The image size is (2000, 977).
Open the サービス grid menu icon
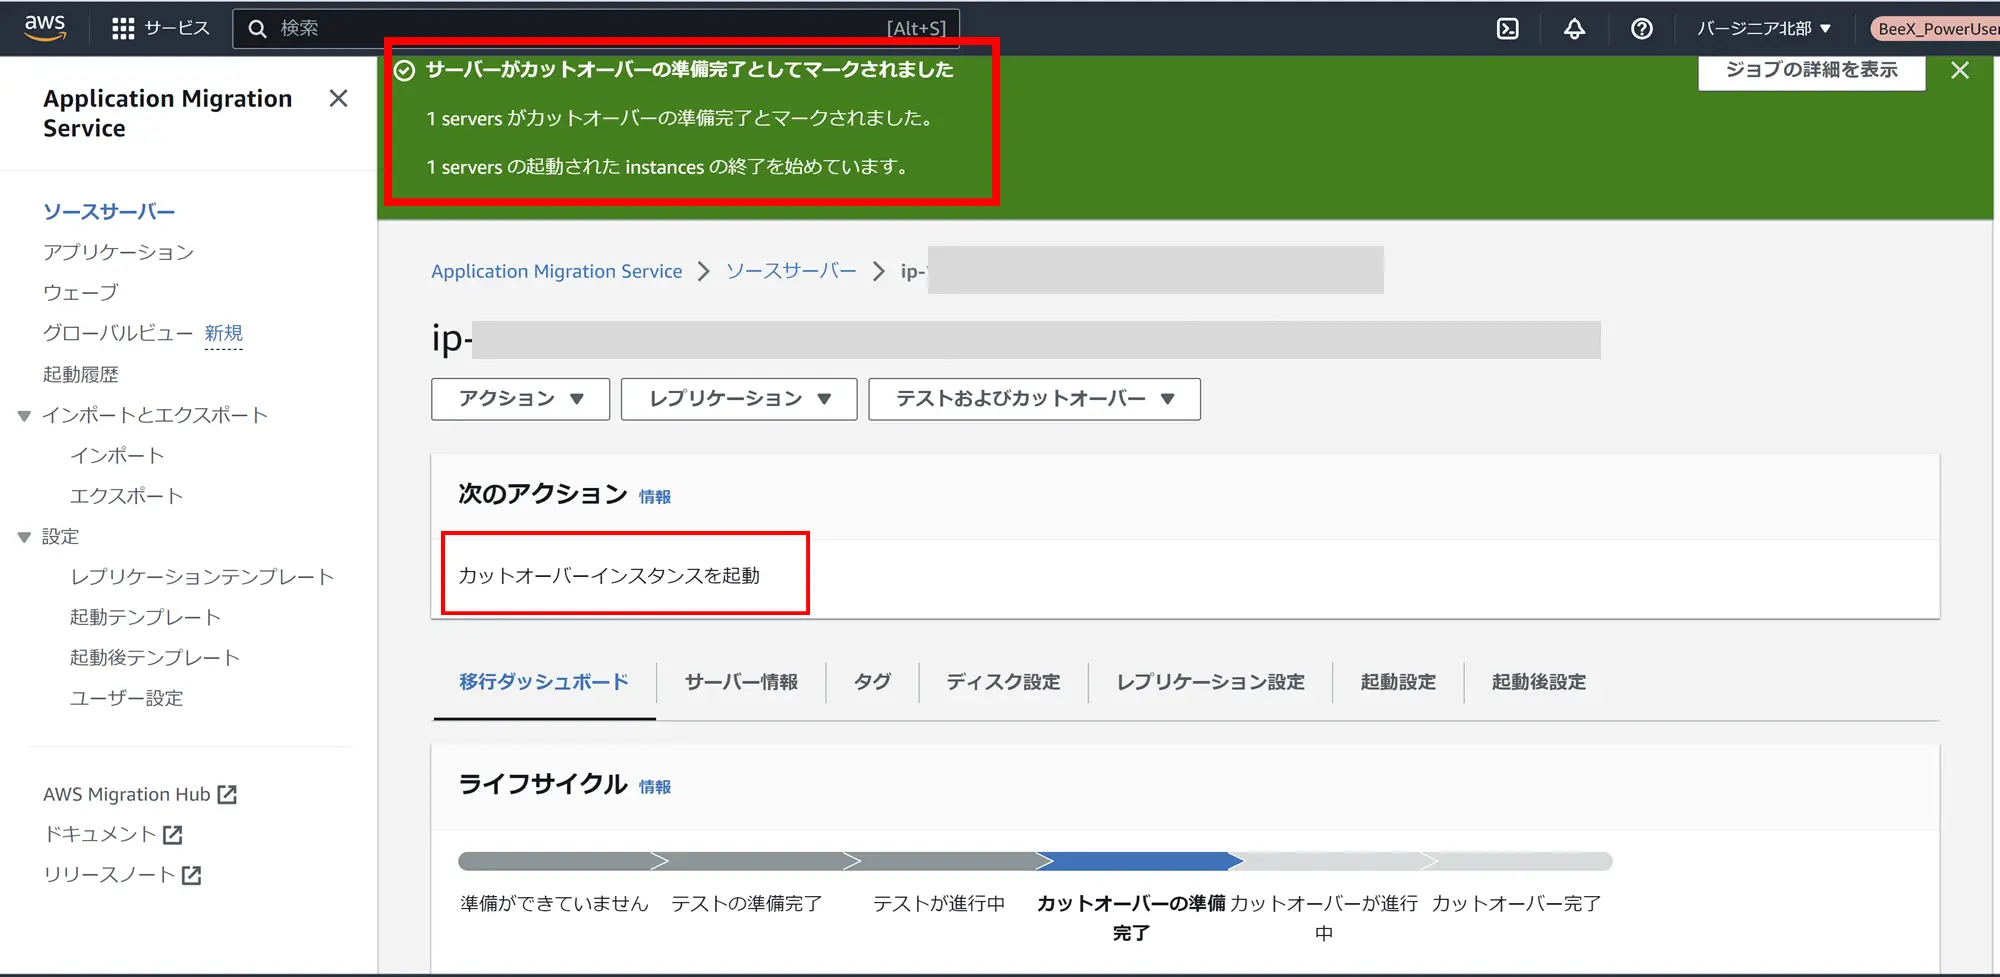click(x=123, y=29)
